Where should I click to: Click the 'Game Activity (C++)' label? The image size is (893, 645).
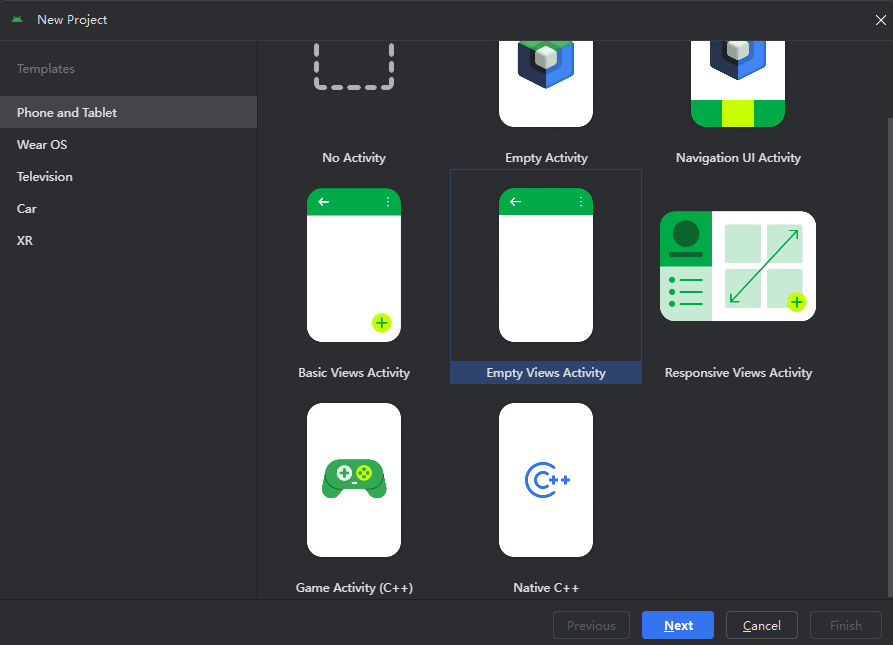pyautogui.click(x=354, y=588)
